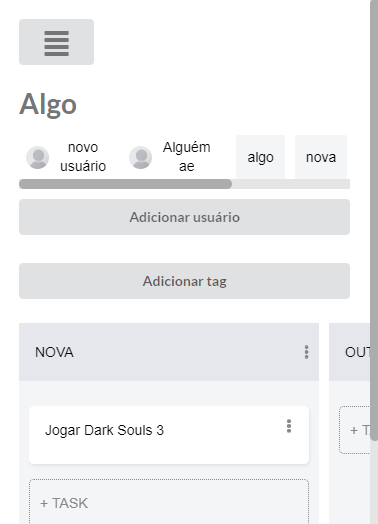Select the nova tag

pyautogui.click(x=321, y=157)
